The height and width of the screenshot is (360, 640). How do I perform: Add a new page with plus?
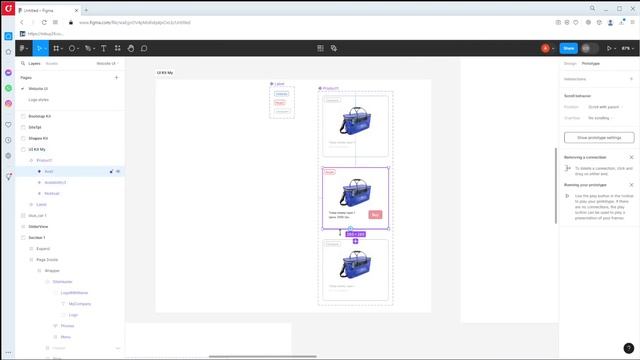[x=116, y=77]
